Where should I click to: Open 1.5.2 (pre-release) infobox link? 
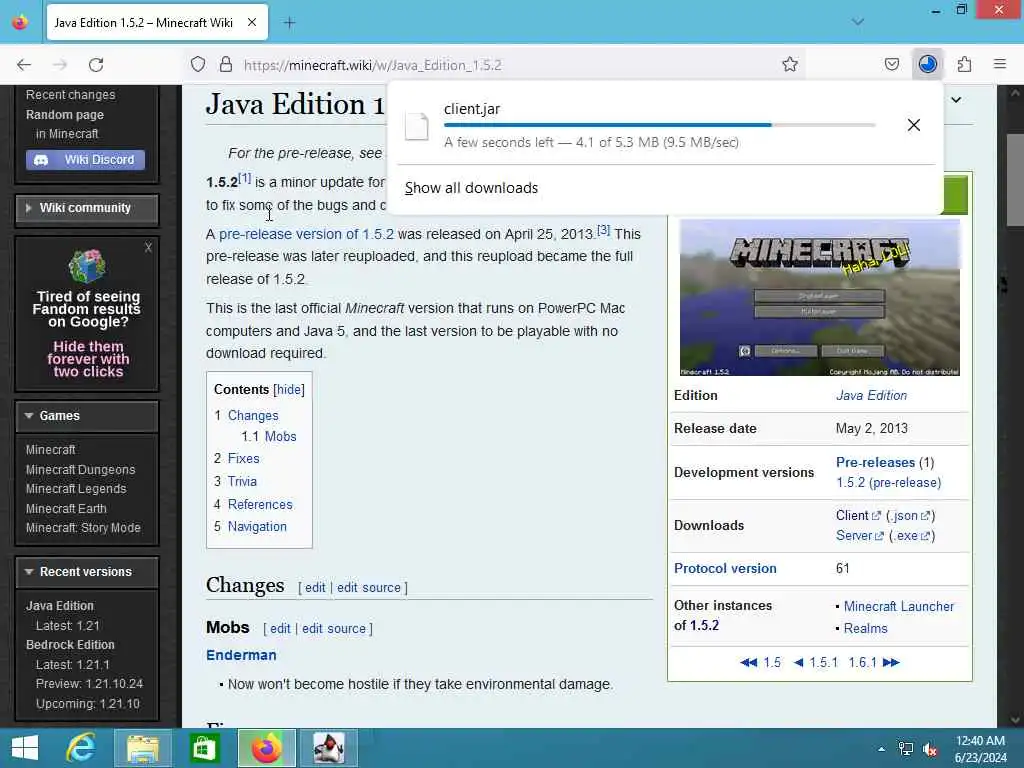[x=888, y=483]
